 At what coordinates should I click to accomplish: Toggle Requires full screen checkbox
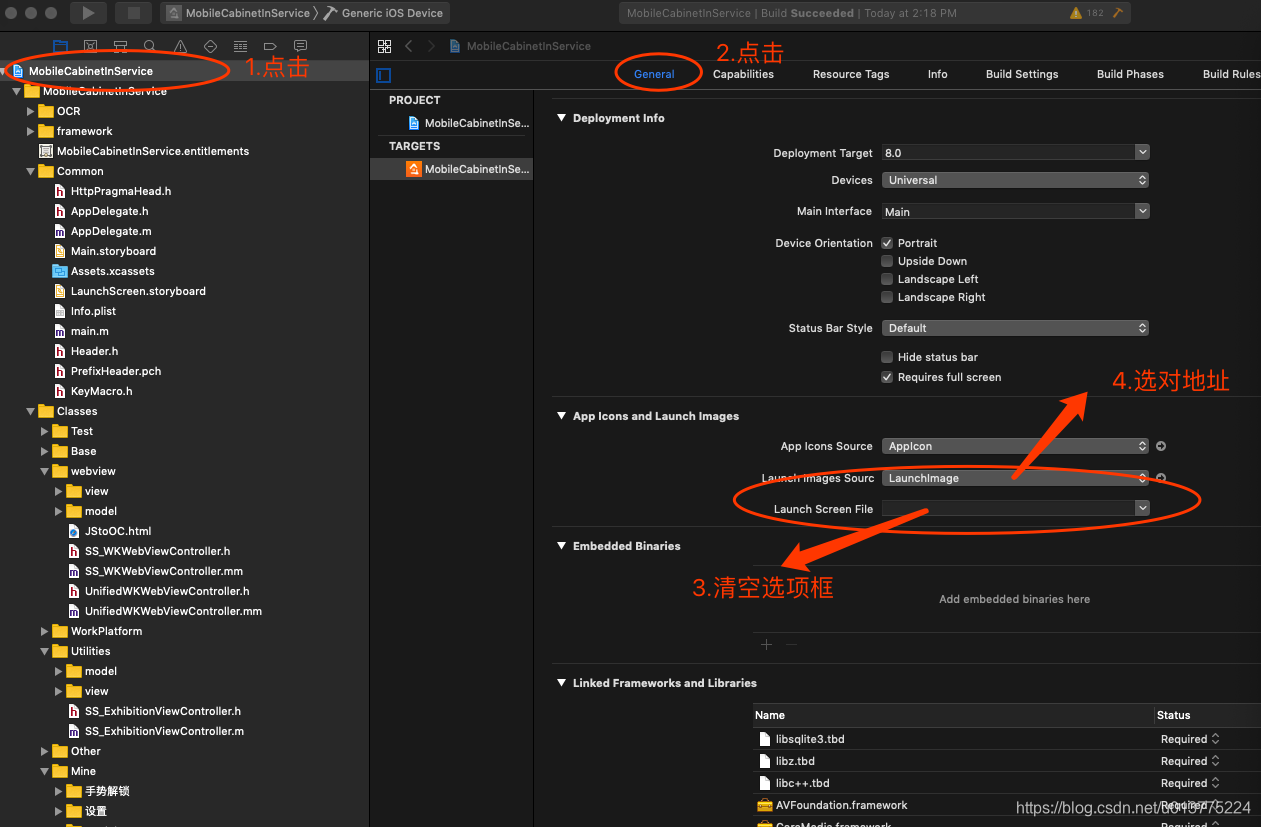(x=886, y=377)
